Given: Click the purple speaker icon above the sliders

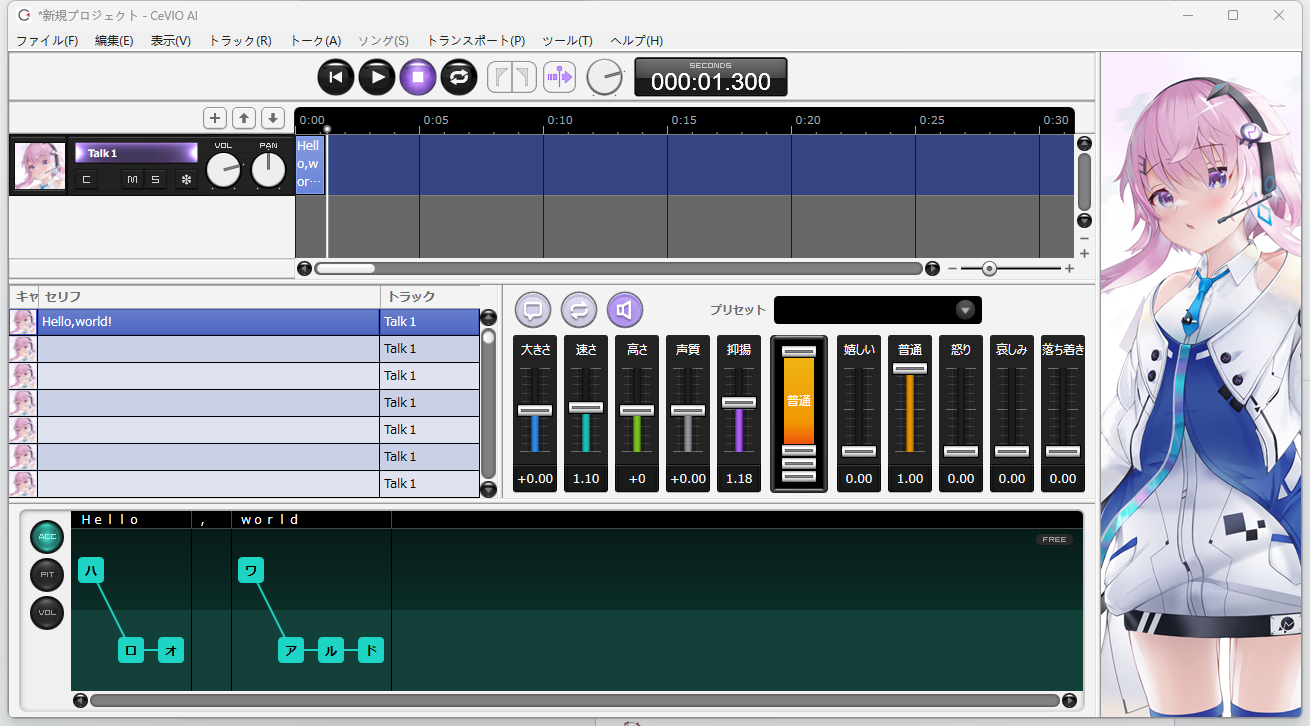Looking at the screenshot, I should point(624,310).
